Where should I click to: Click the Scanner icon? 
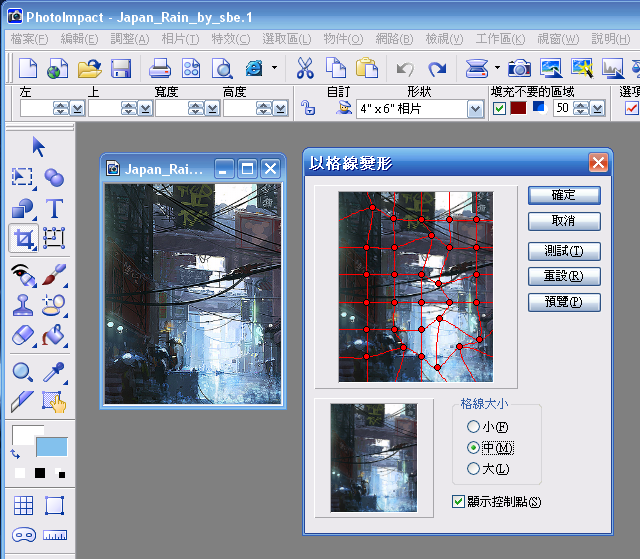point(477,68)
